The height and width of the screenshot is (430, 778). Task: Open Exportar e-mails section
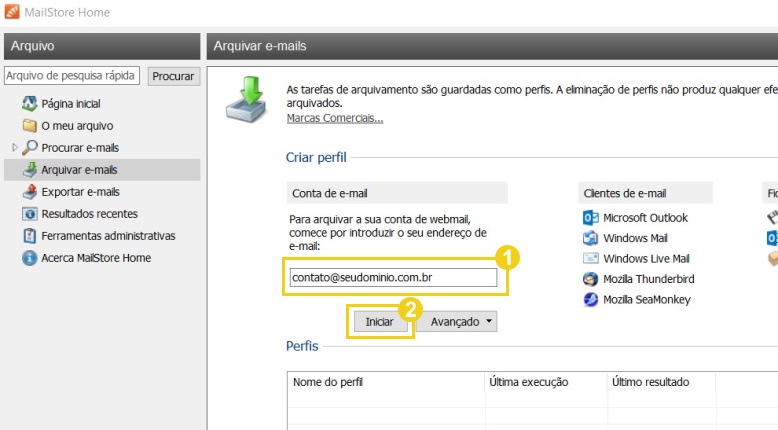click(x=80, y=191)
